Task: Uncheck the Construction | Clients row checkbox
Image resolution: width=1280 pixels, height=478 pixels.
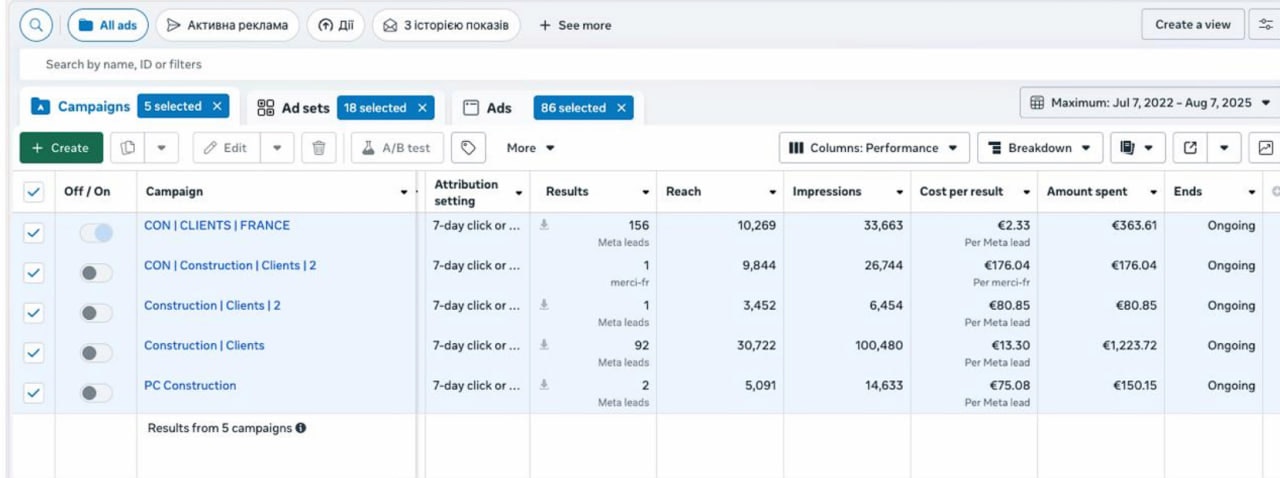Action: click(x=33, y=353)
